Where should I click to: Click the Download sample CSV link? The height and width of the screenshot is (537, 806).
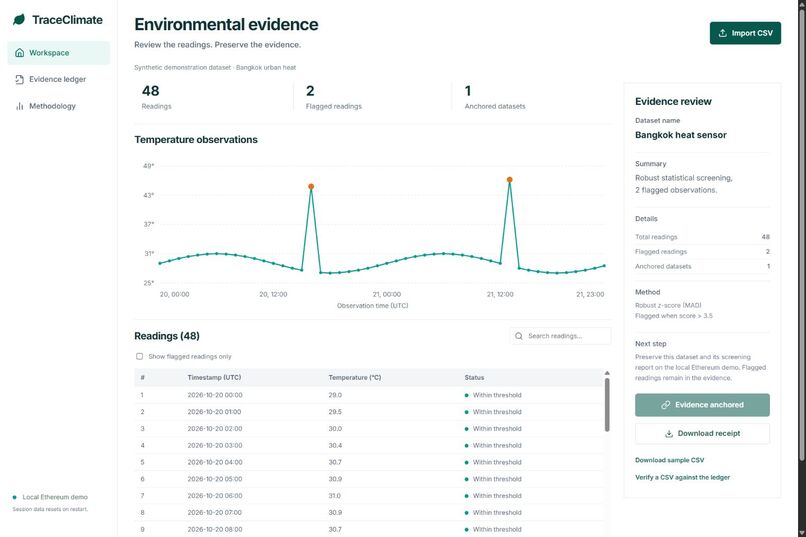(x=669, y=460)
